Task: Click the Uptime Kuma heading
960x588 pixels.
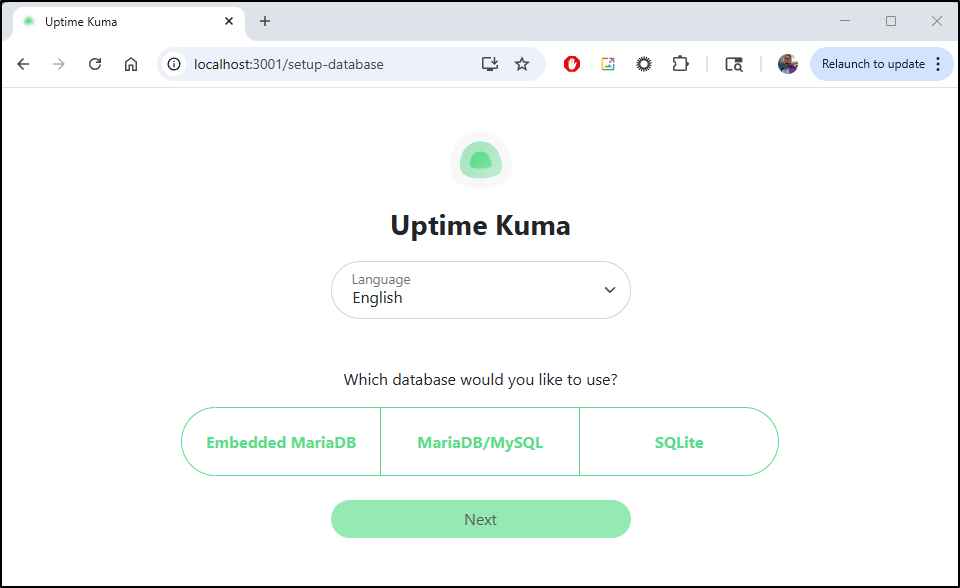Action: [x=481, y=226]
